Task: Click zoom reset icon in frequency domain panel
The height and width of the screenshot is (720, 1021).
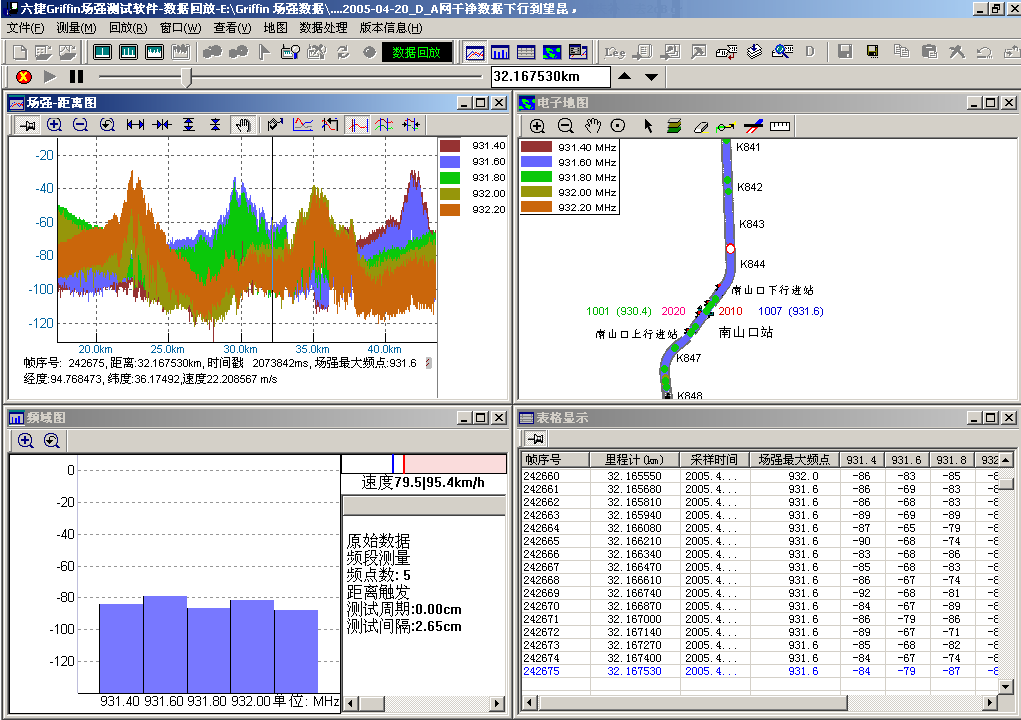Action: point(51,441)
